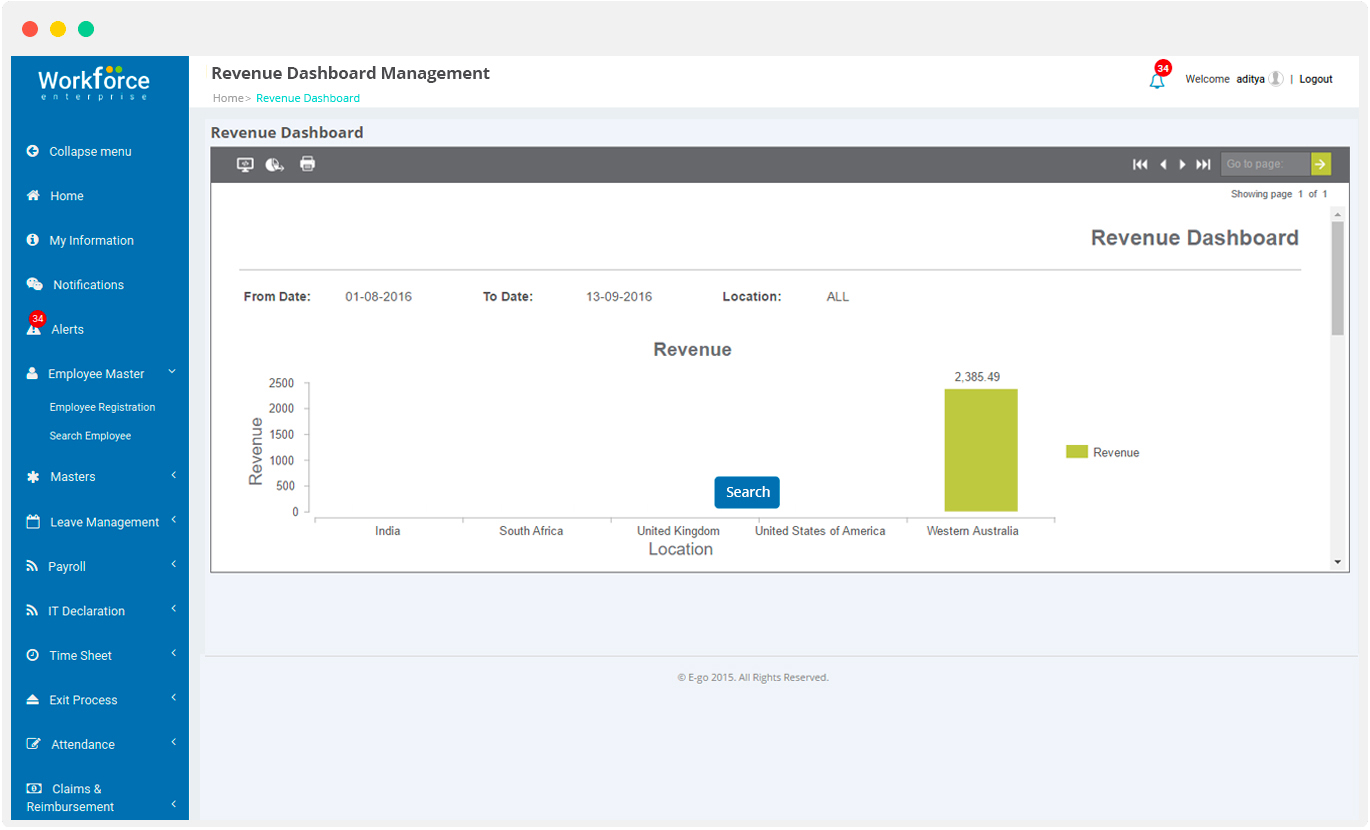
Task: Click the preview monitor icon in toolbar
Action: tap(245, 164)
